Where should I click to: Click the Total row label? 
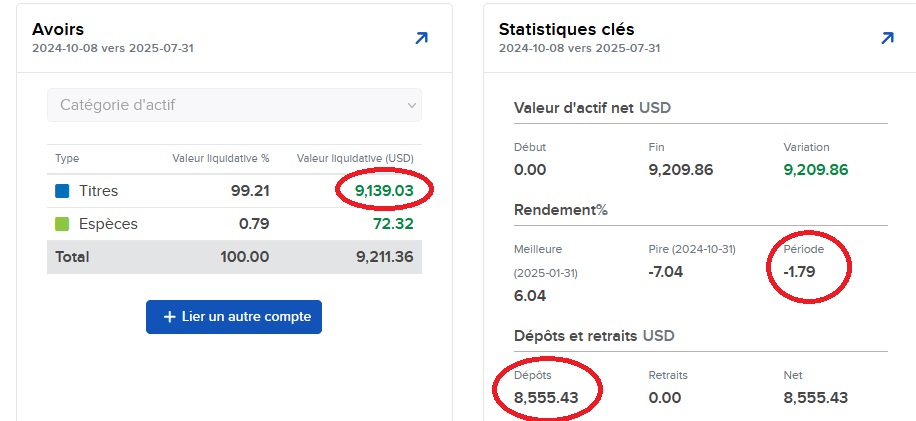pos(72,257)
